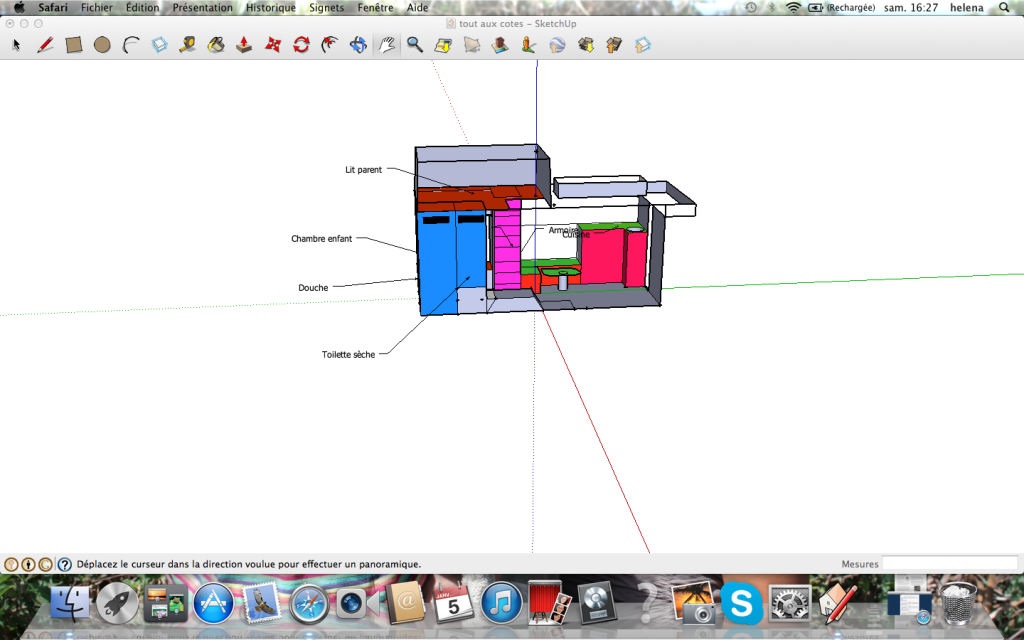
Task: Click the Share Model upload icon
Action: point(614,45)
